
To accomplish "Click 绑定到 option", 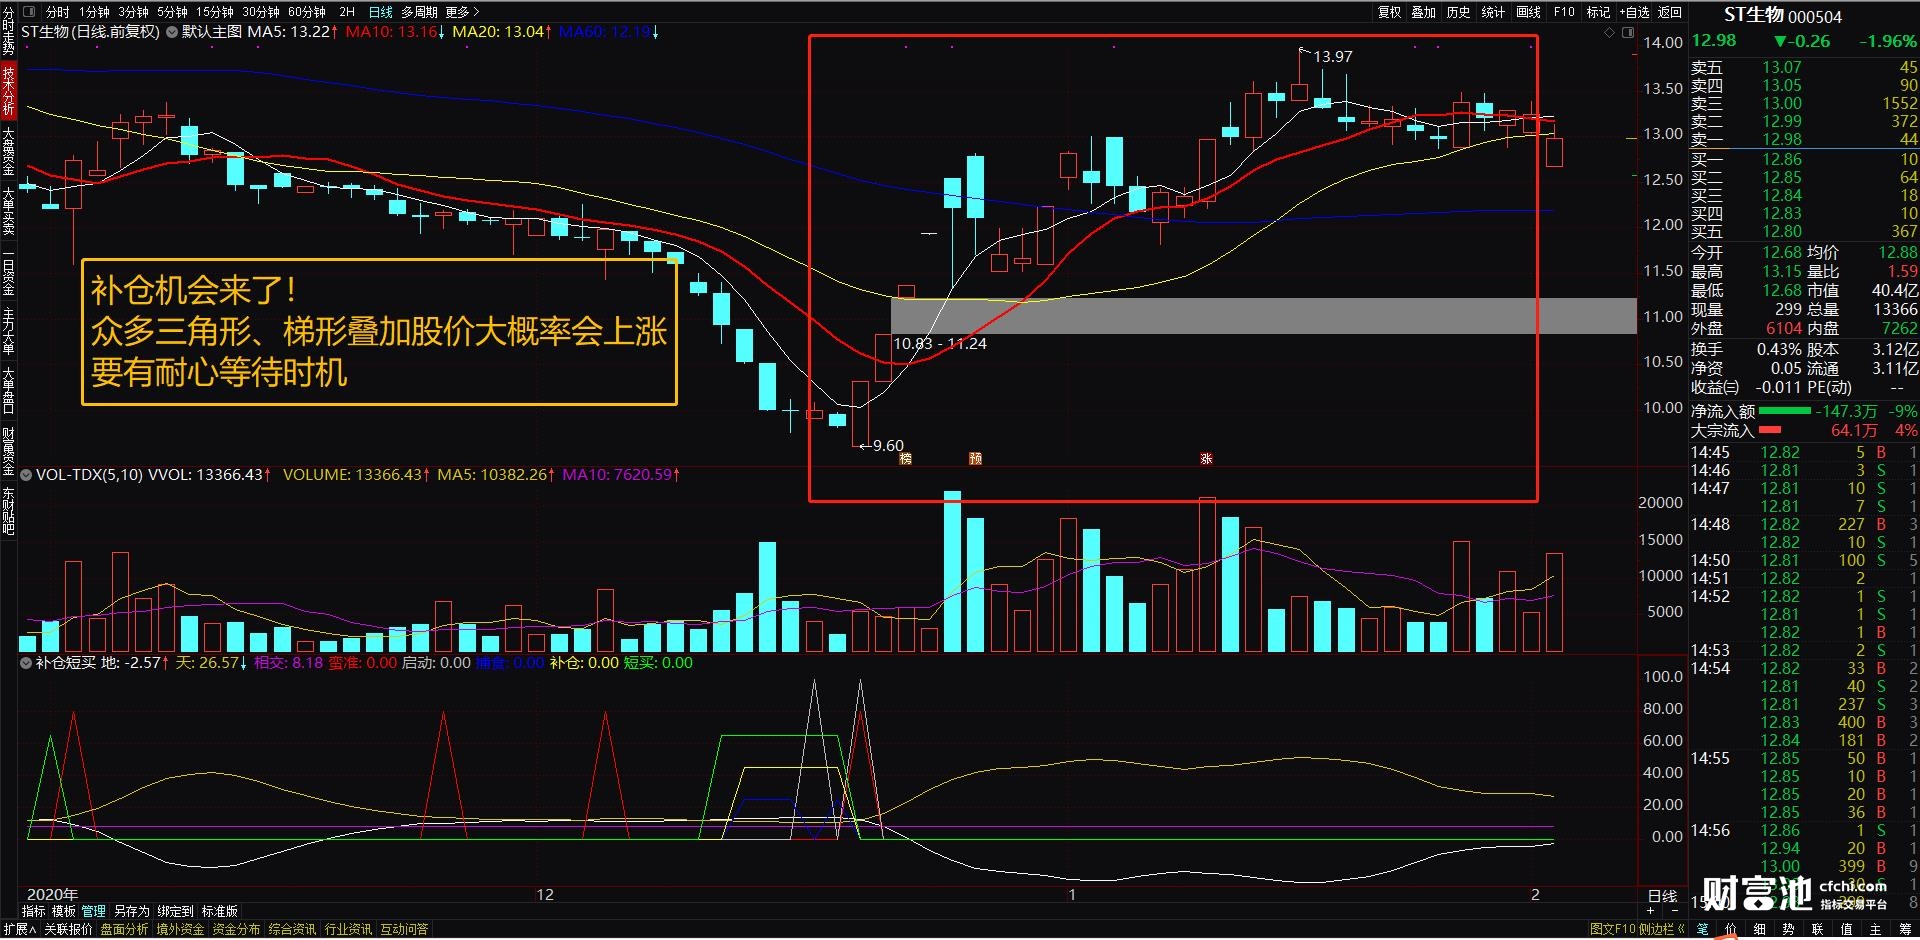I will pyautogui.click(x=175, y=911).
